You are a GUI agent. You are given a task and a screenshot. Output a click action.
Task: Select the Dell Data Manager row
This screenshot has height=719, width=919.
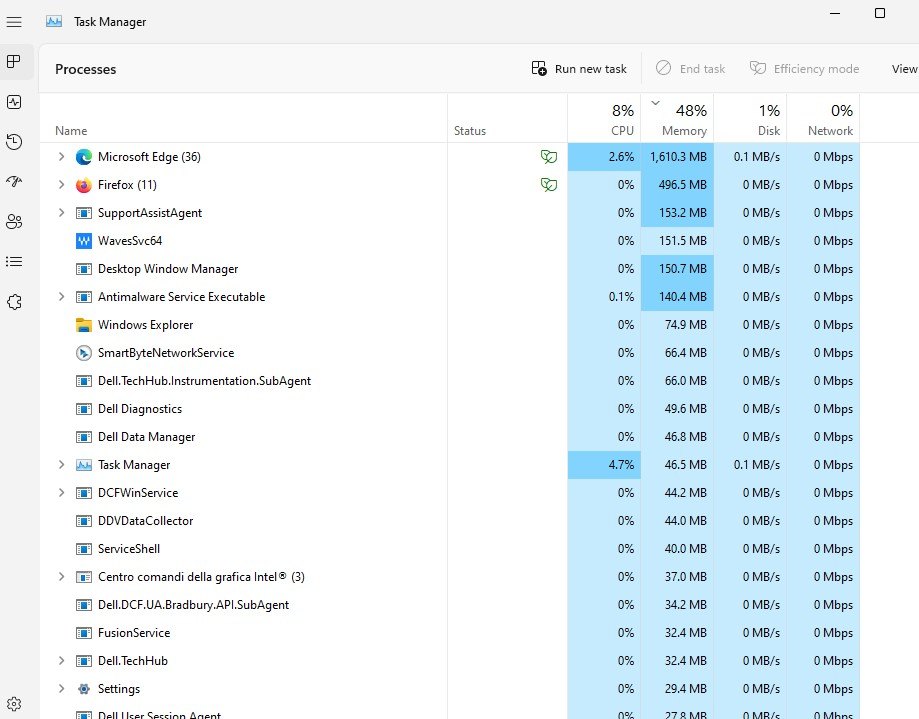click(450, 437)
